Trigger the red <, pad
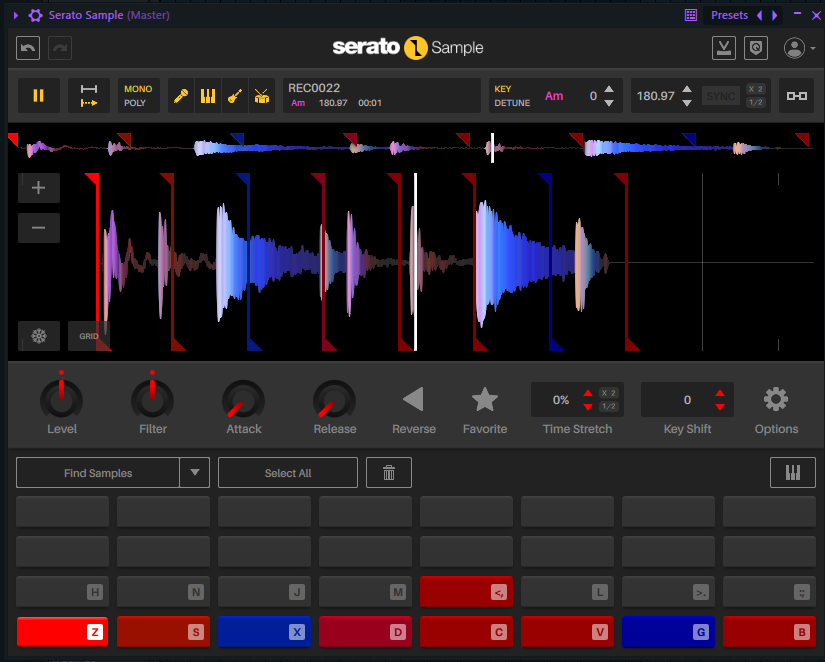Screen dimensions: 825x662 point(466,591)
